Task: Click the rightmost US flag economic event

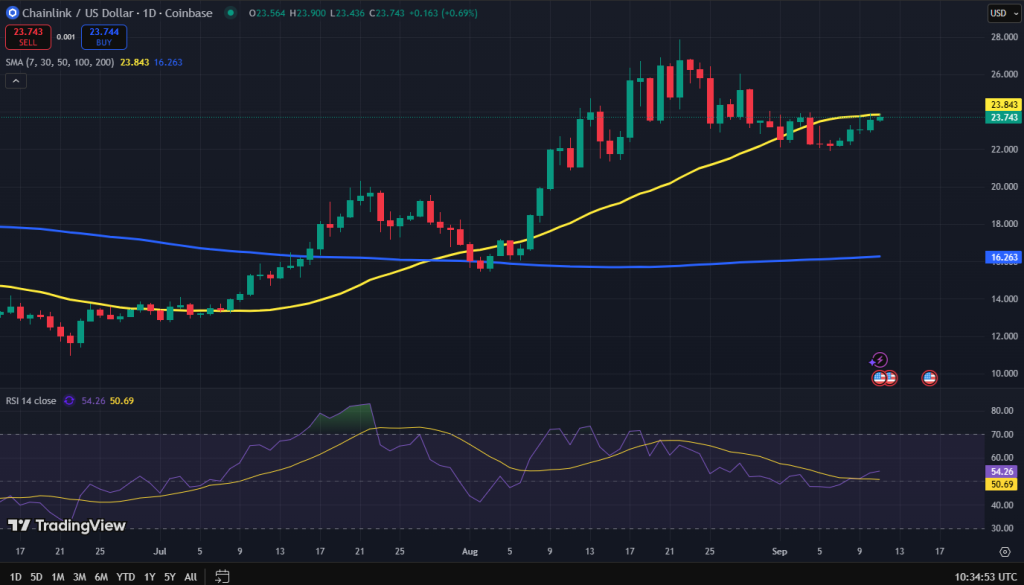Action: pyautogui.click(x=929, y=378)
